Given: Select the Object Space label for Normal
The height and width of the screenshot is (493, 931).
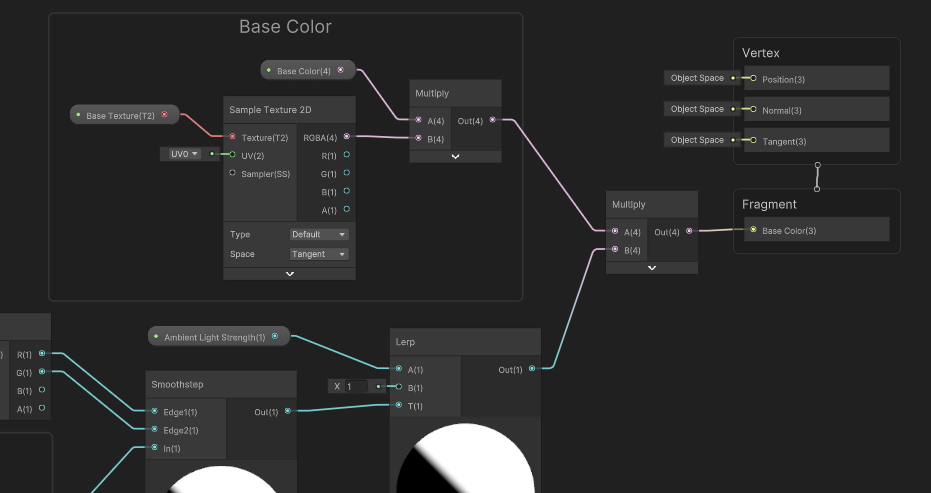Looking at the screenshot, I should click(697, 109).
